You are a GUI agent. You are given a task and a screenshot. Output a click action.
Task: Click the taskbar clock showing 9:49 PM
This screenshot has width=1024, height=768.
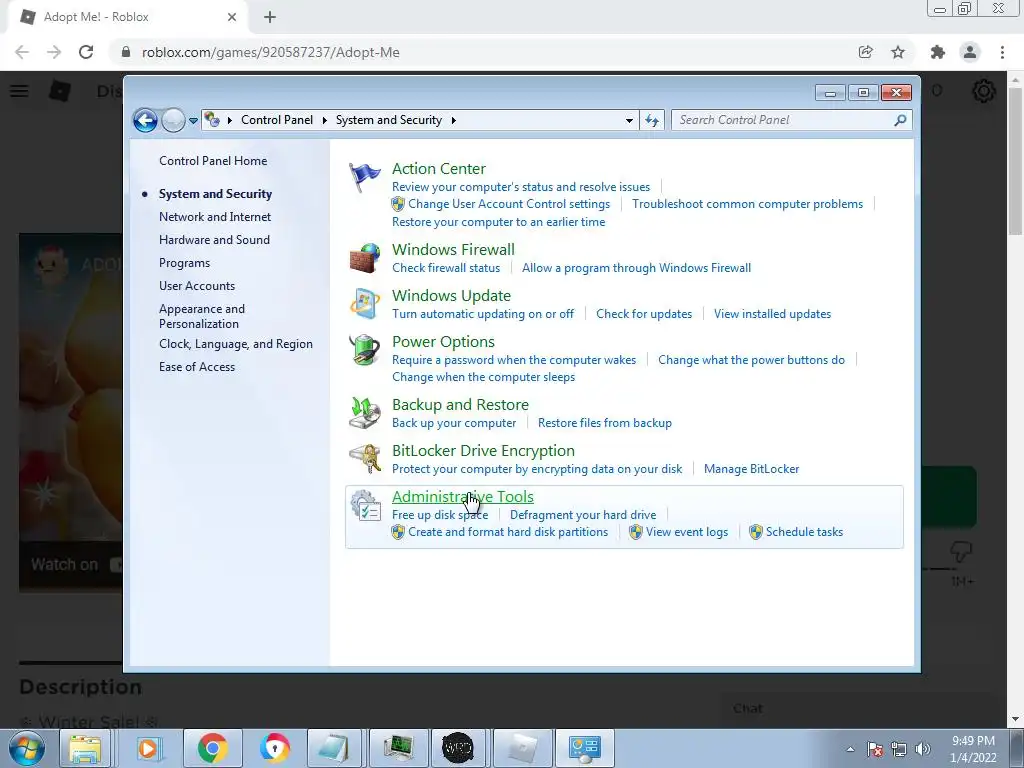pos(973,749)
